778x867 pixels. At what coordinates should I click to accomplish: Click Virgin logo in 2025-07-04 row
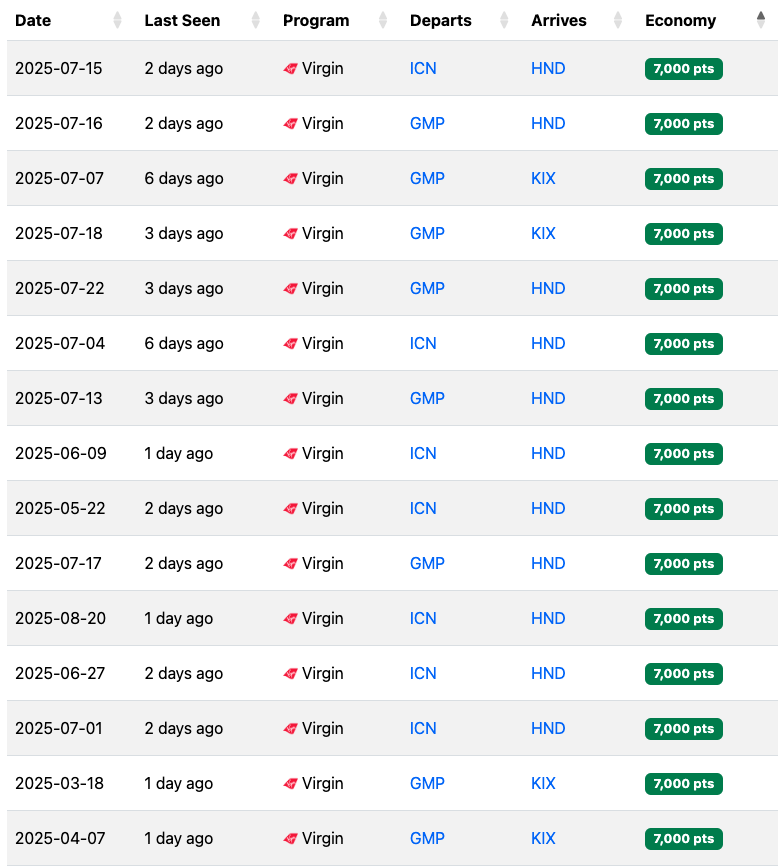coord(290,344)
